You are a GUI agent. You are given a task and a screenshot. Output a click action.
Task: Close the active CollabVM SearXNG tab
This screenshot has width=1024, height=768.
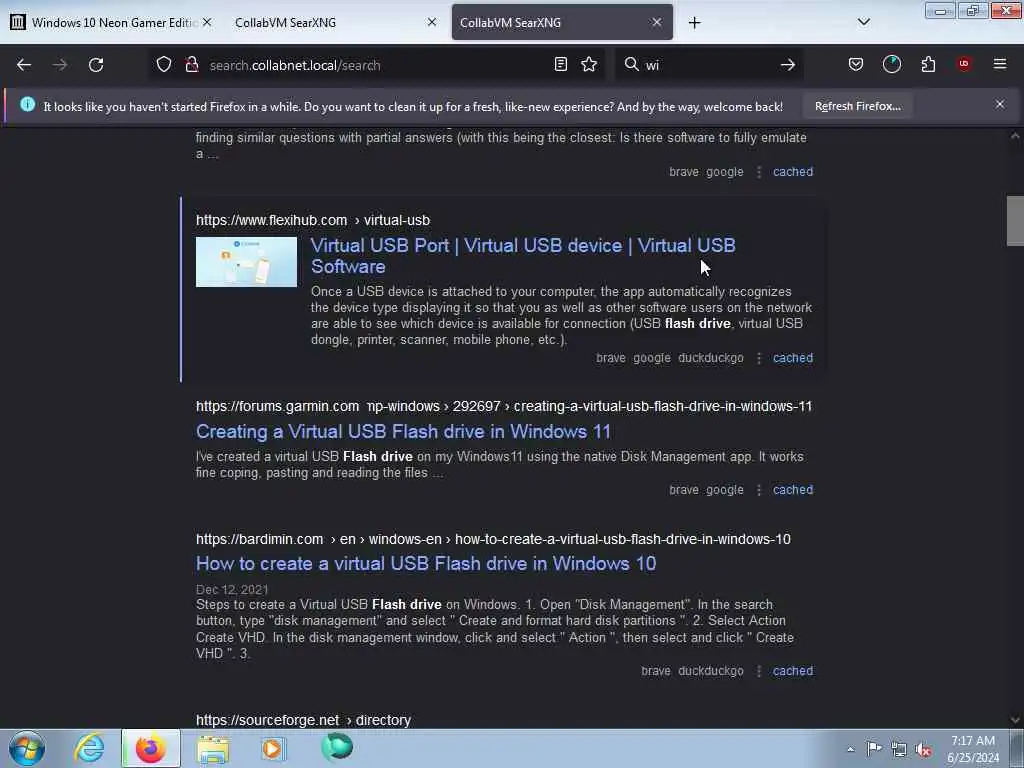point(656,22)
